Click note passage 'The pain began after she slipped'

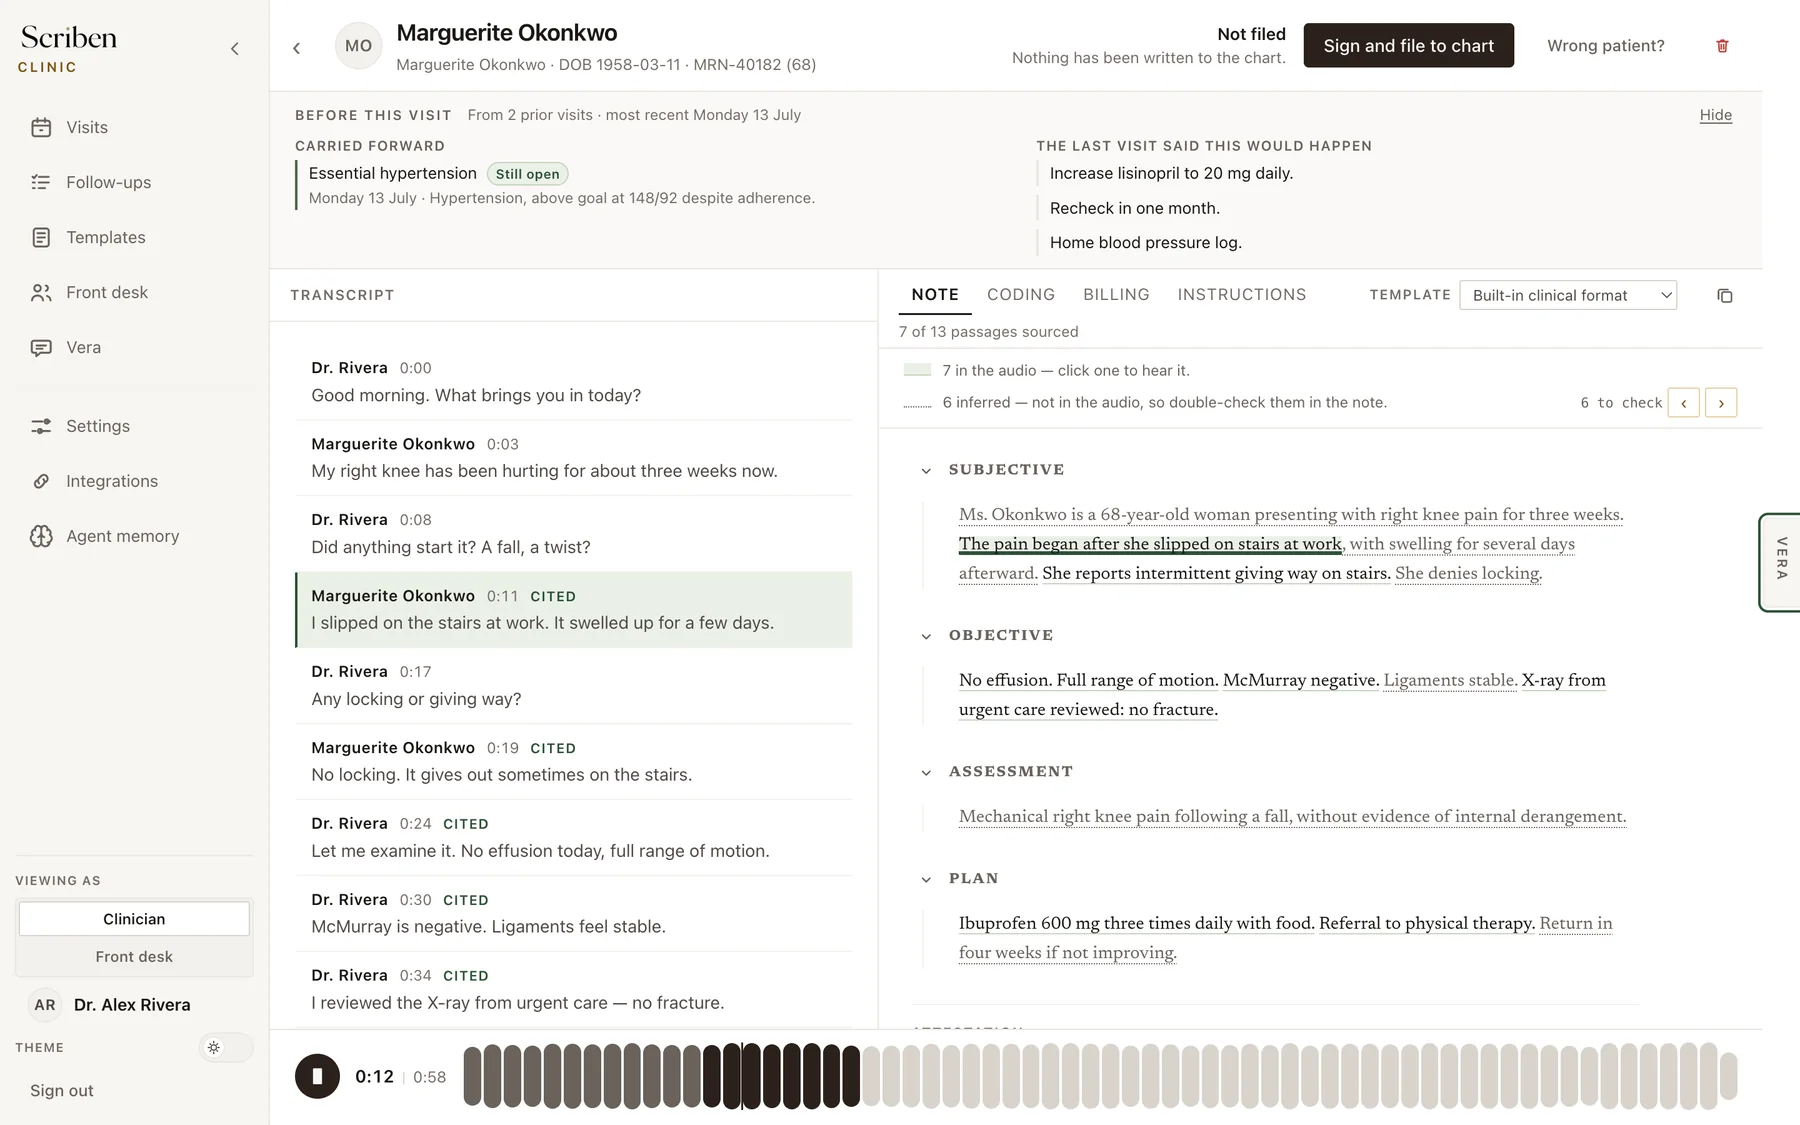click(x=1150, y=544)
